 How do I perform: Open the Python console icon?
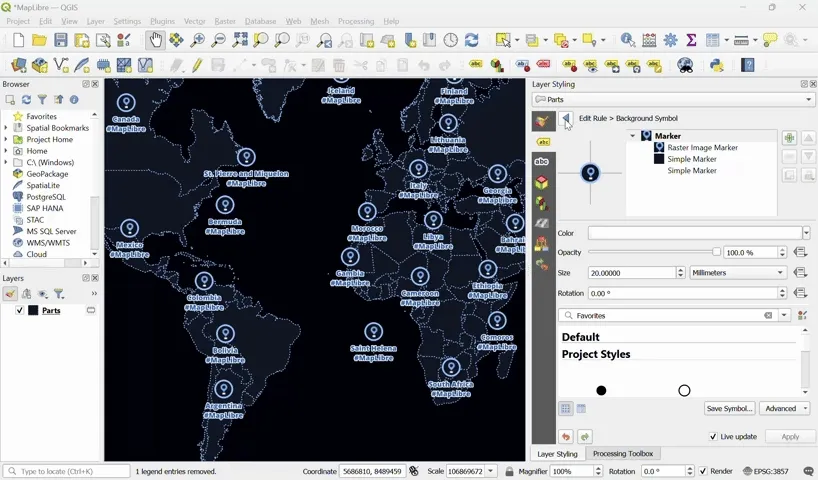click(717, 65)
